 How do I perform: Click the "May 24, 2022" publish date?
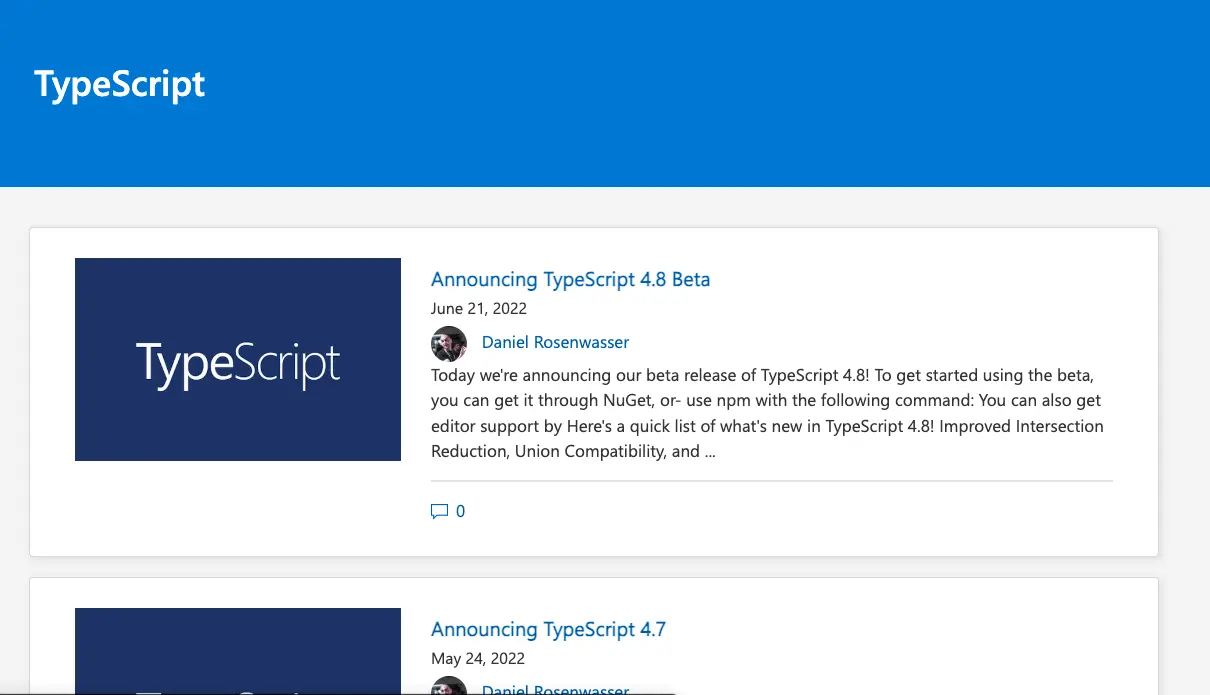[478, 658]
